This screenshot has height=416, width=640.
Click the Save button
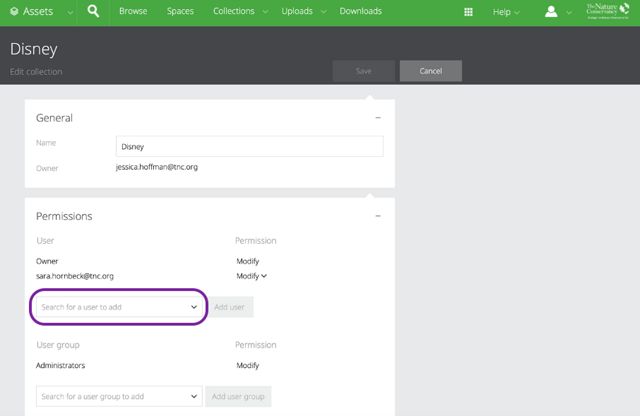pyautogui.click(x=363, y=71)
